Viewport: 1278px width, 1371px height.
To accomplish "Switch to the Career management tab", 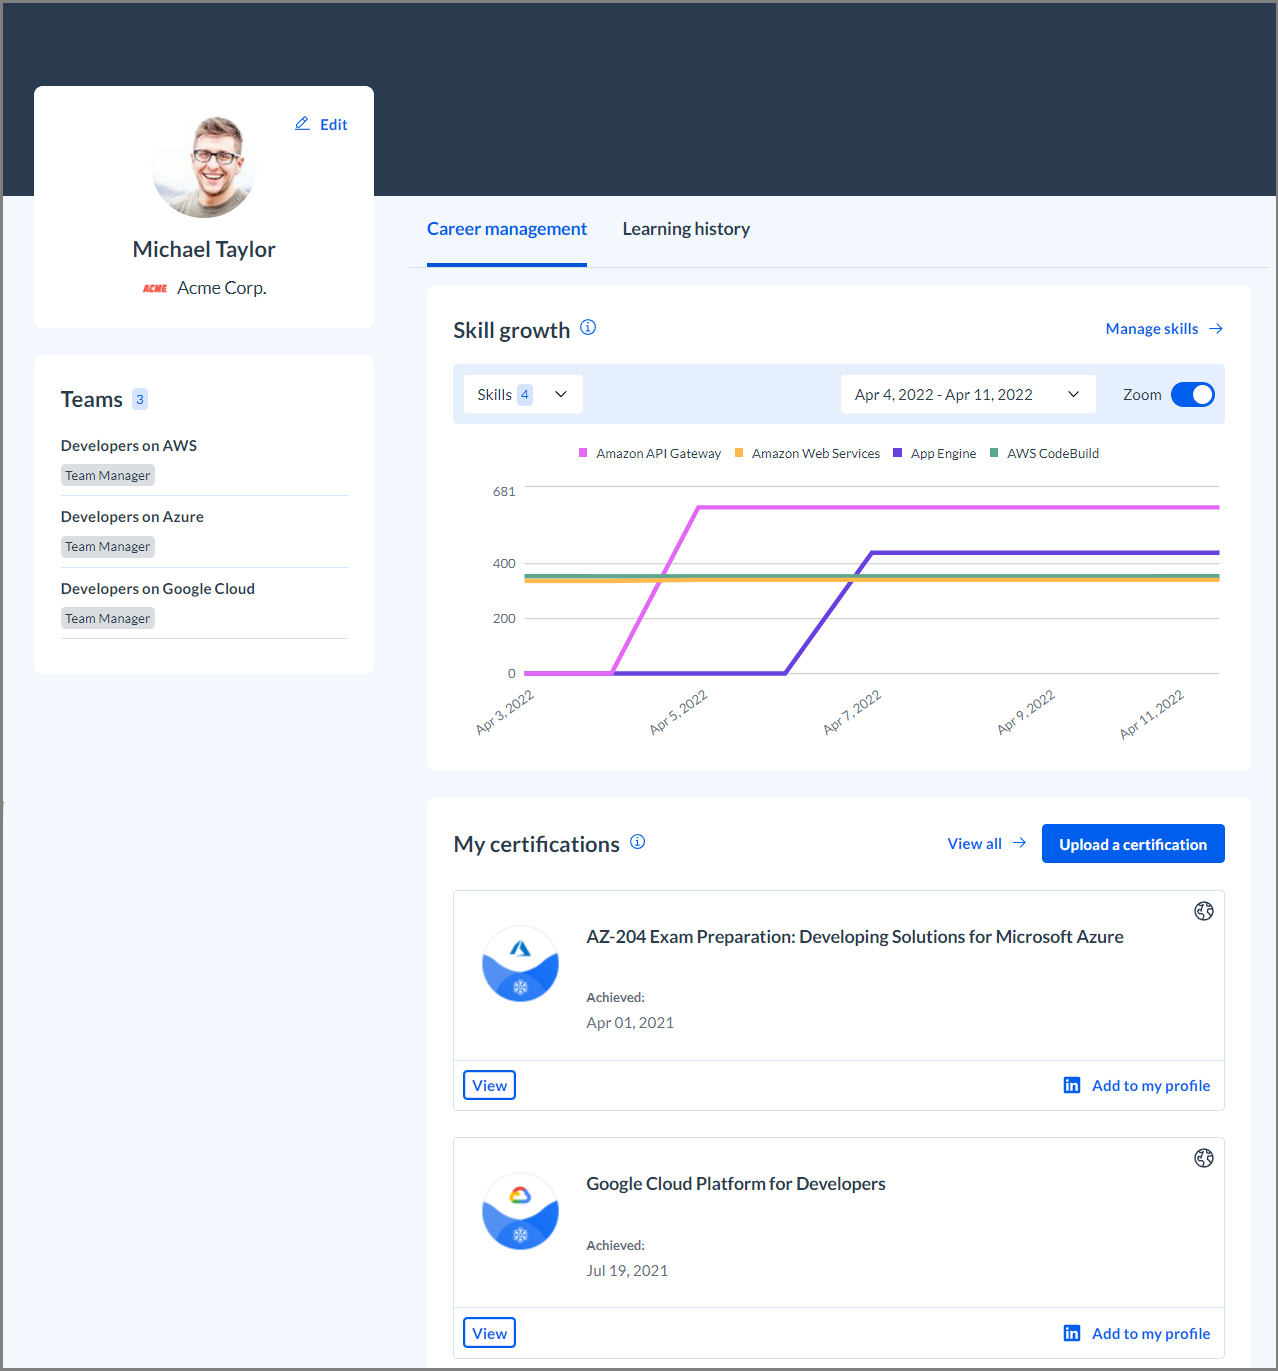I will point(507,229).
